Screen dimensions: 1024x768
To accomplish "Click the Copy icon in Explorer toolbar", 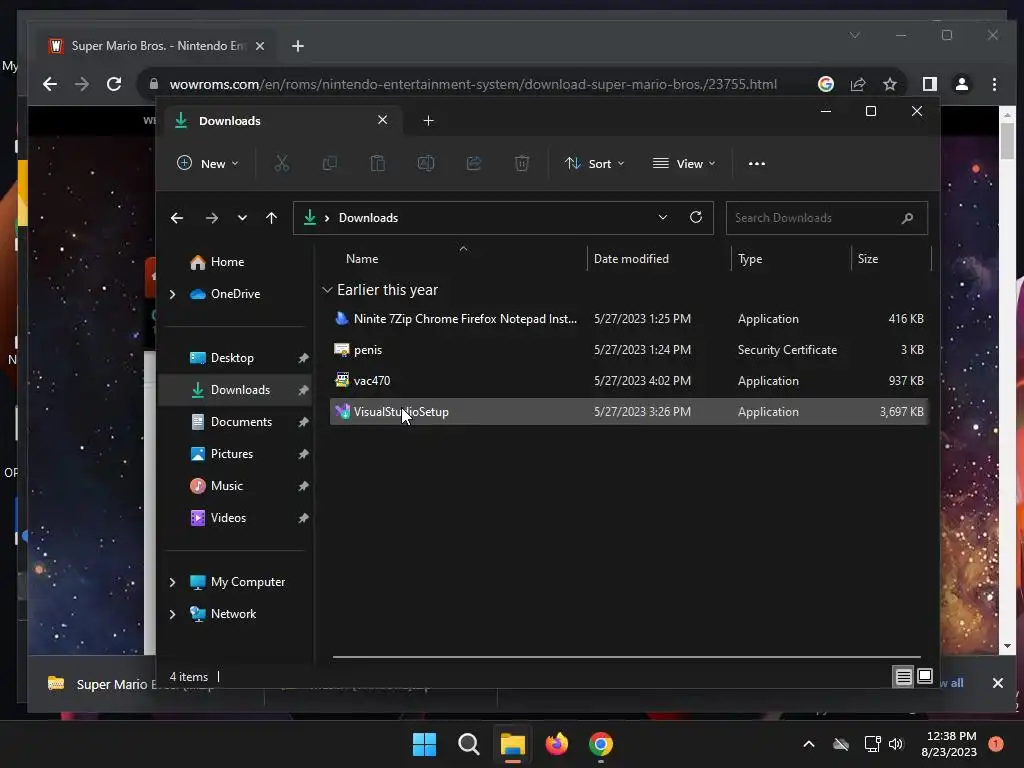I will pyautogui.click(x=330, y=163).
